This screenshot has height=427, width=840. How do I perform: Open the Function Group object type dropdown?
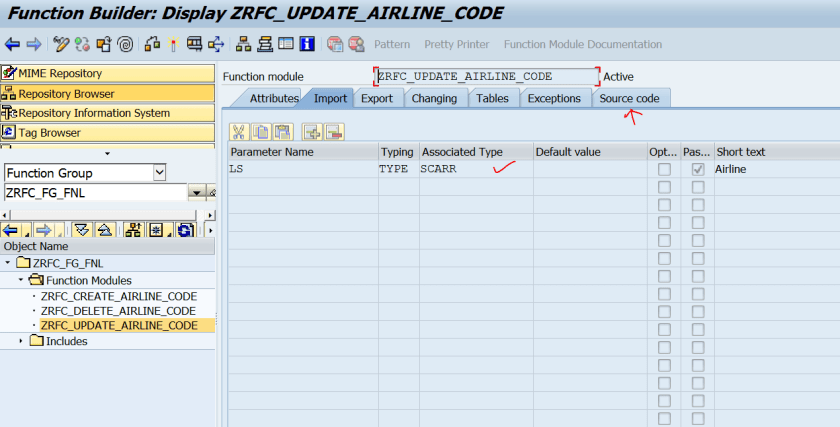pos(160,173)
